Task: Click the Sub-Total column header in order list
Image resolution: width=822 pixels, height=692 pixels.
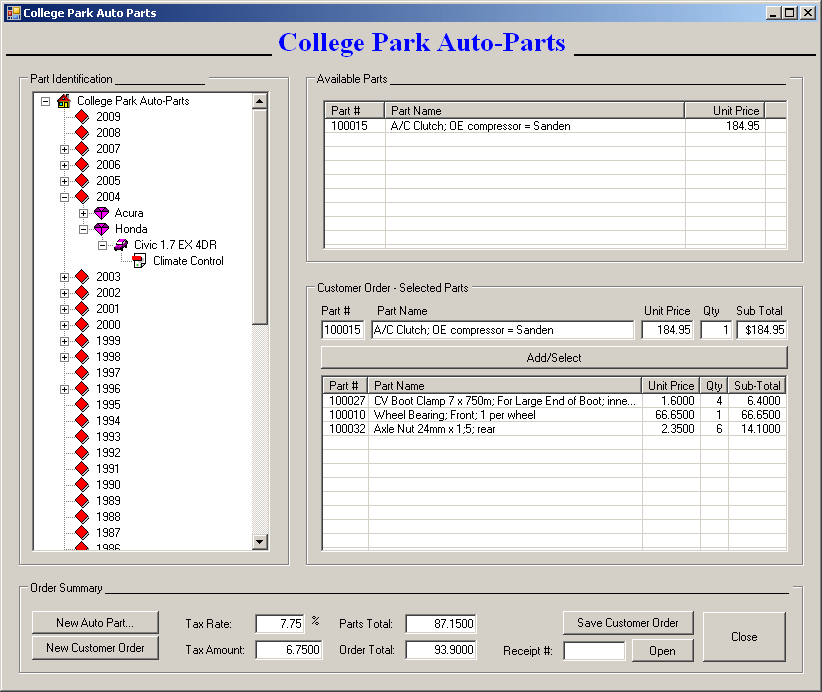Action: (x=757, y=386)
